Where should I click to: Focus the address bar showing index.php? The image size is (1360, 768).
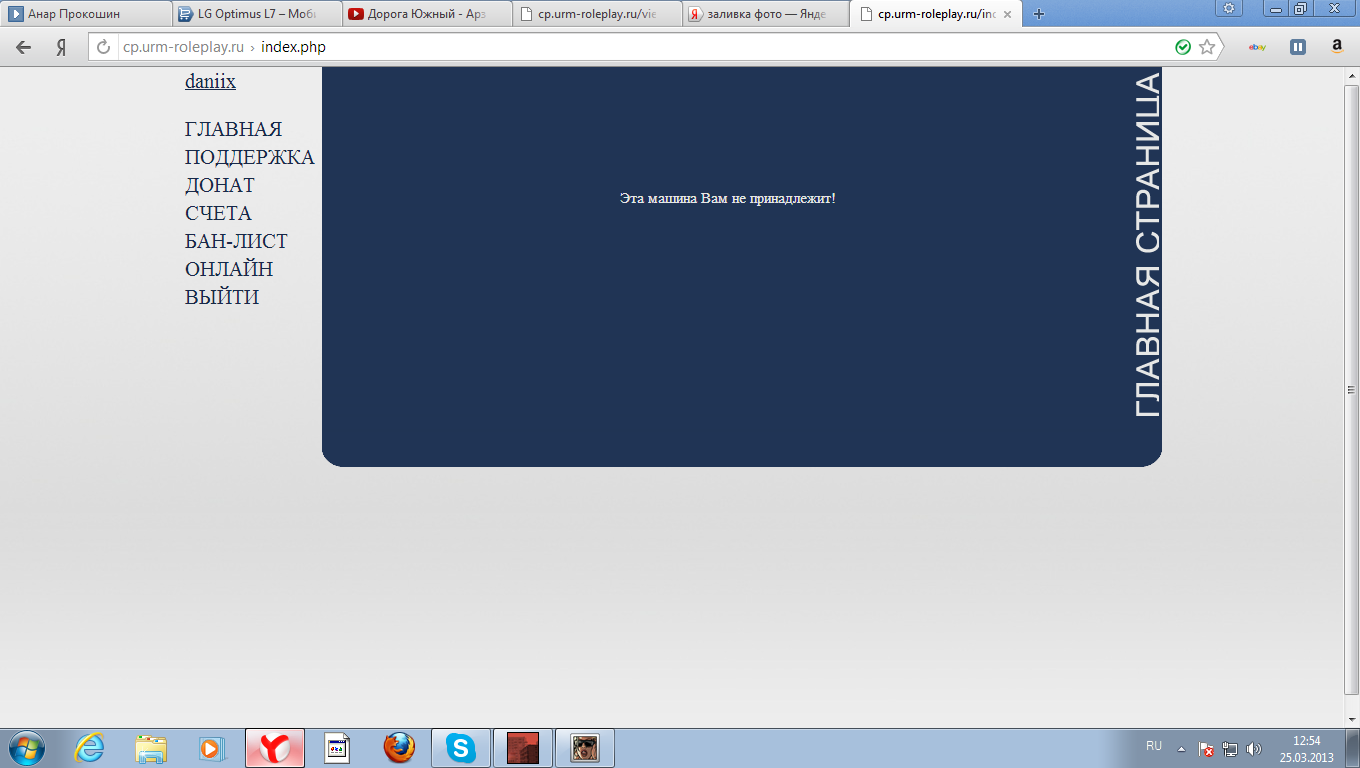[640, 47]
